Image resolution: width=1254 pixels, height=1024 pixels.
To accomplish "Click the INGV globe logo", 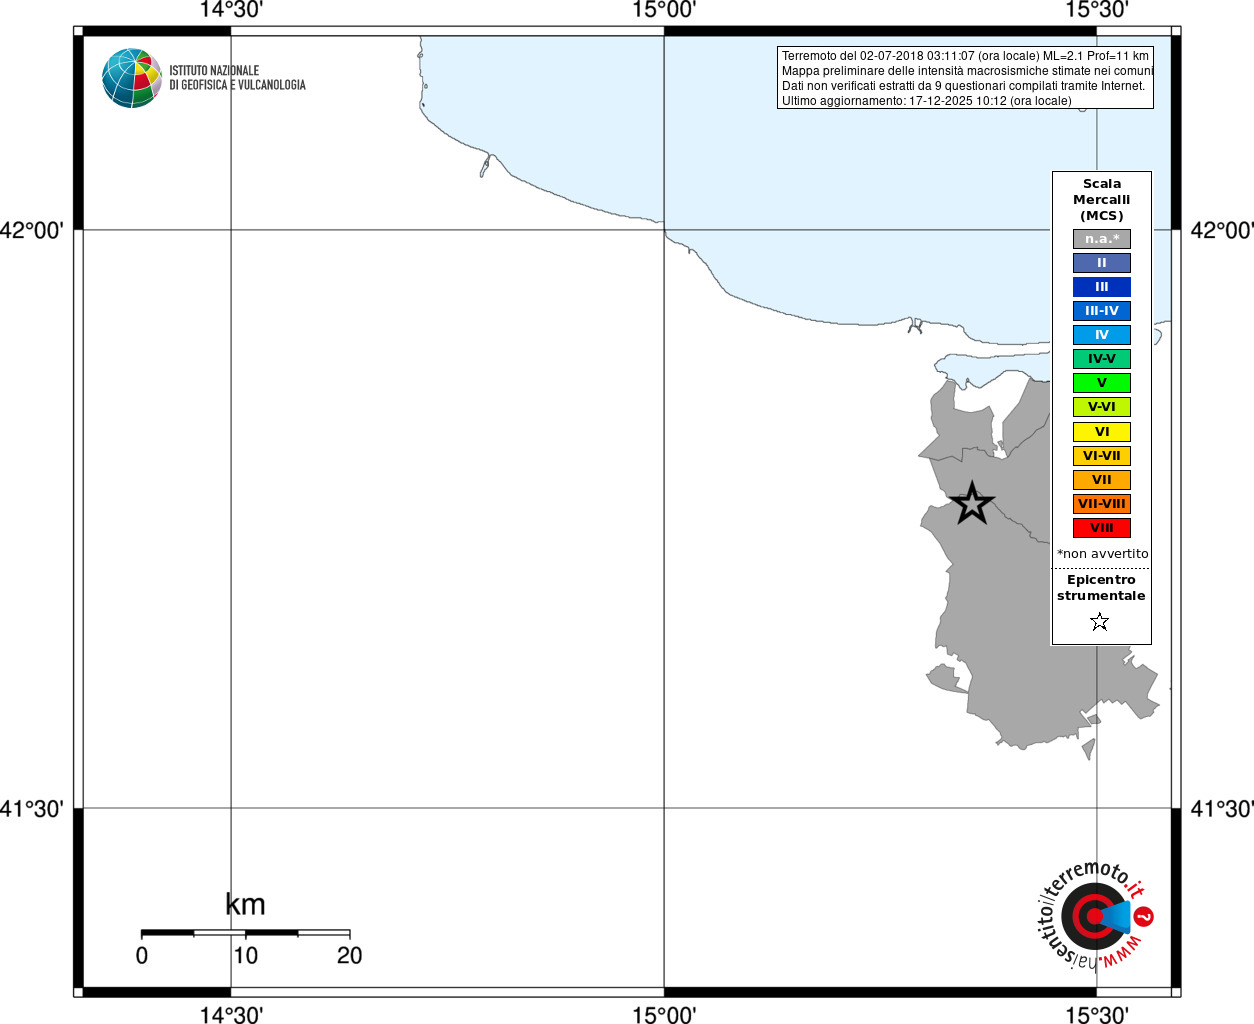I will [132, 78].
